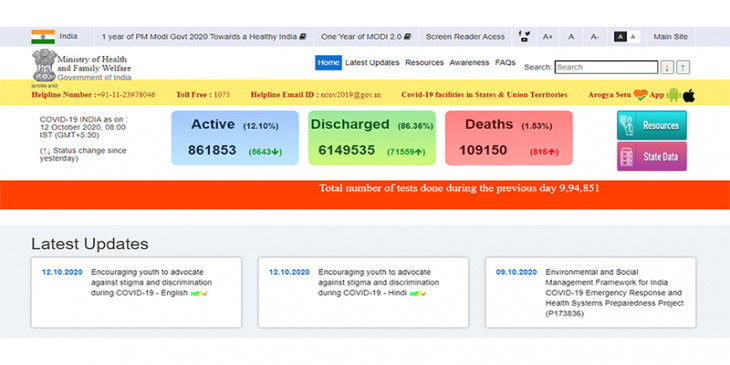Screen dimensions: 730x365
Task: Open the Twitter social icon
Action: [x=527, y=33]
